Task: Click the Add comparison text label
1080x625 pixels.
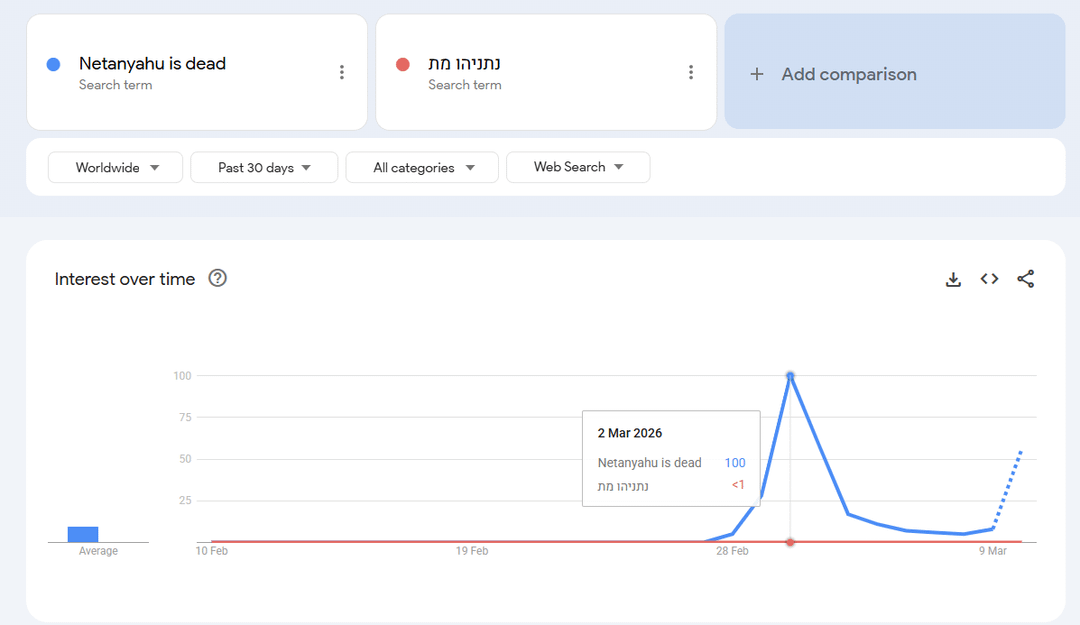Action: [848, 74]
